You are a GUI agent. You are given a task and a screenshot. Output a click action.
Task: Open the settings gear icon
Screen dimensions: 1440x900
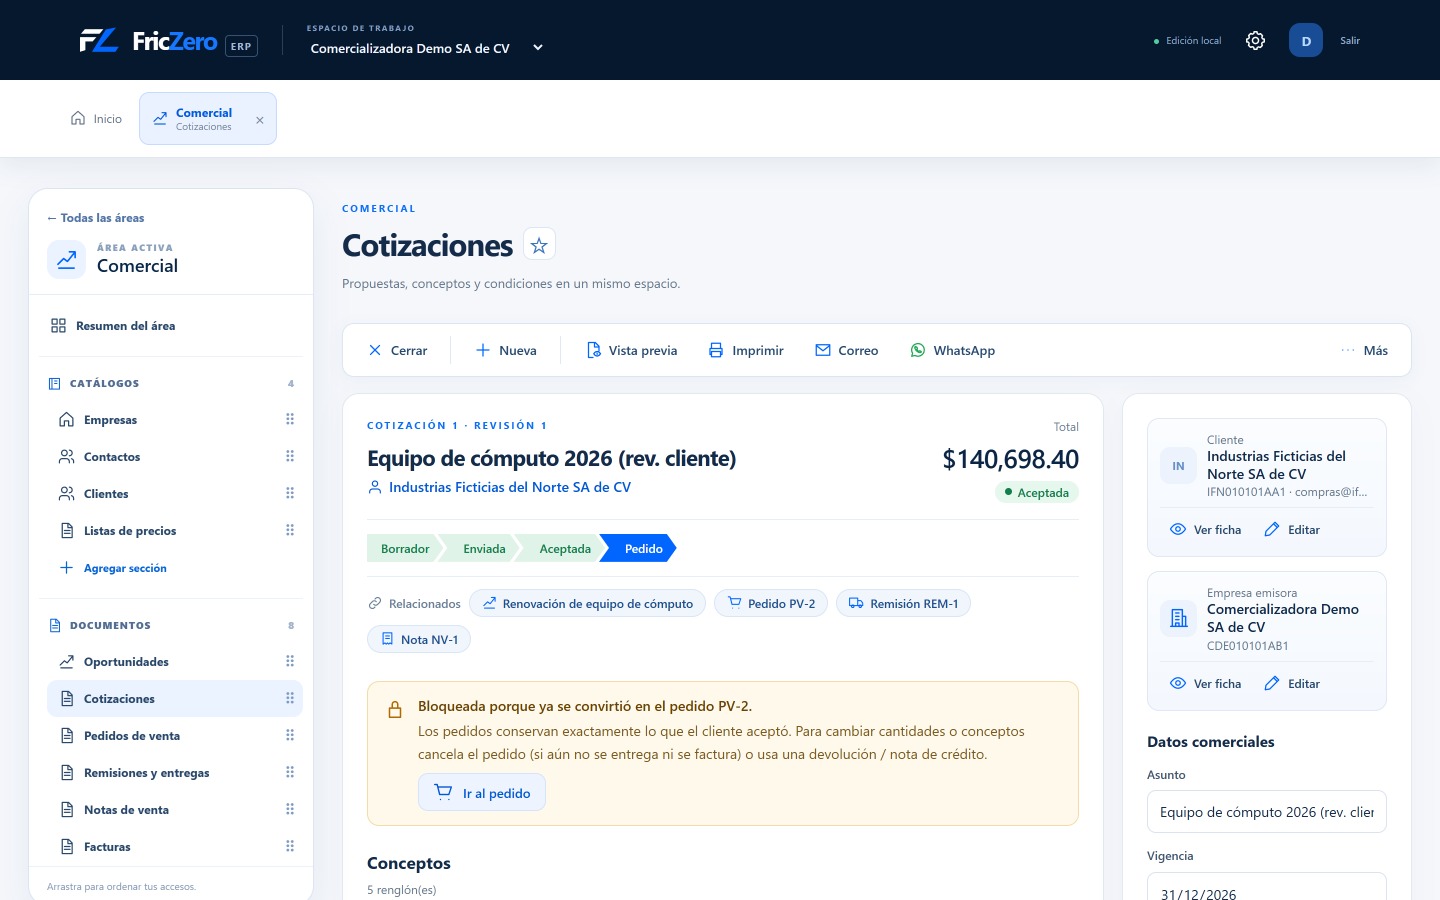1255,41
